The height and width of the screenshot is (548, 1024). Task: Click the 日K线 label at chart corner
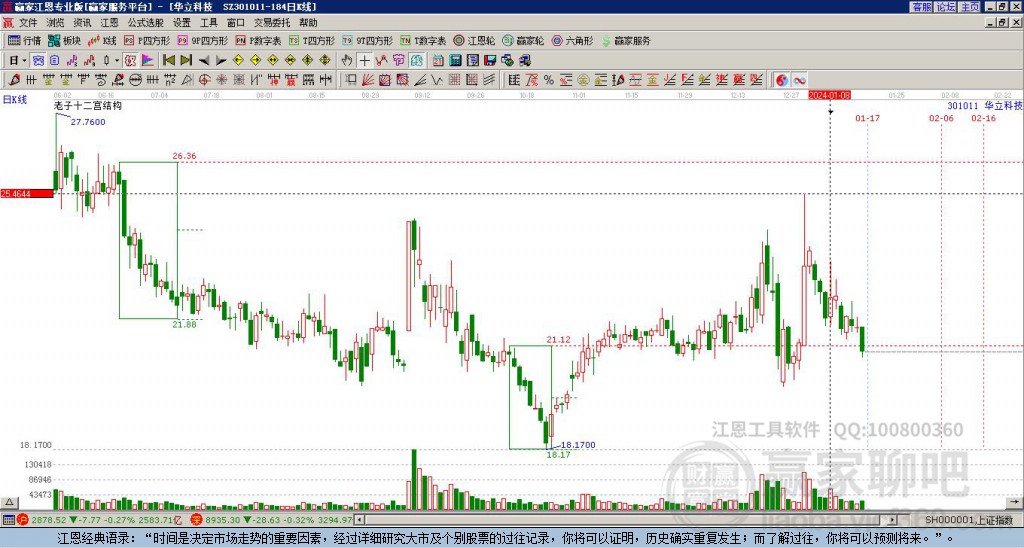click(14, 99)
